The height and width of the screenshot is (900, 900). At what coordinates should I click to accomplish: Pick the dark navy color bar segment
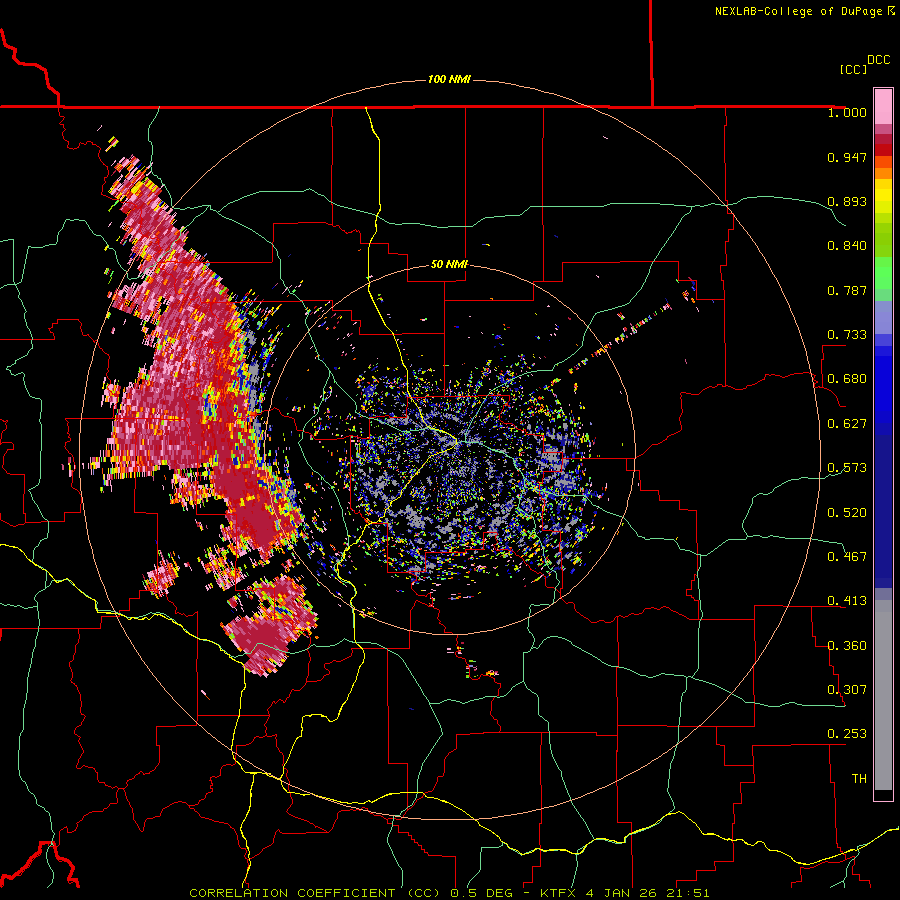pos(883,511)
